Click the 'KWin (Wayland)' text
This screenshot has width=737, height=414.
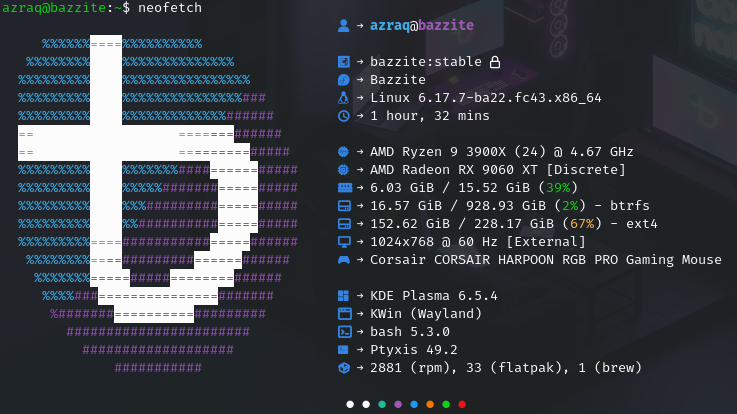[x=426, y=313]
